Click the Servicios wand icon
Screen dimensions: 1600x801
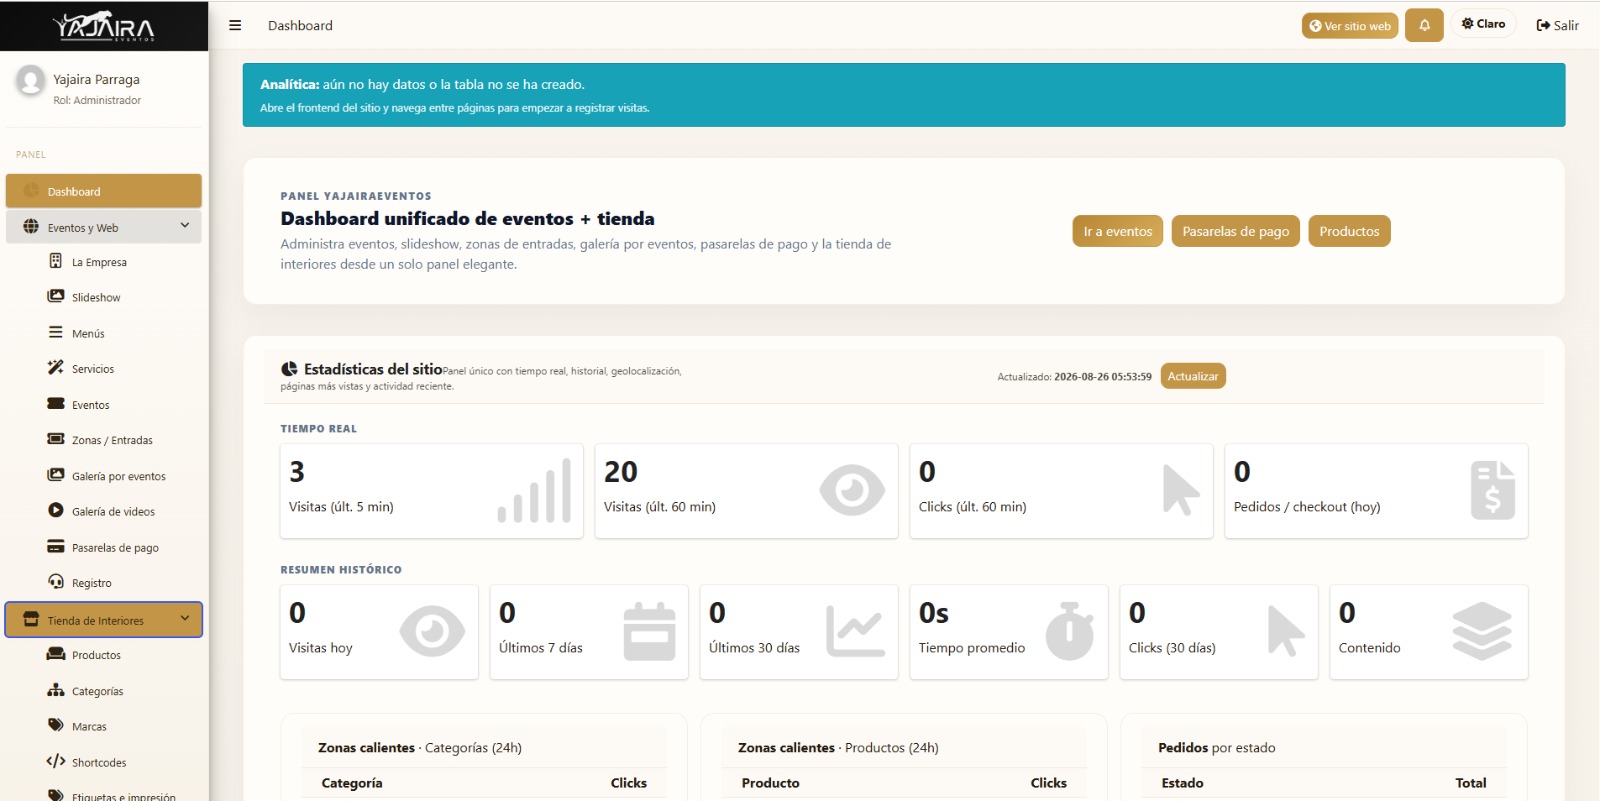click(x=56, y=368)
